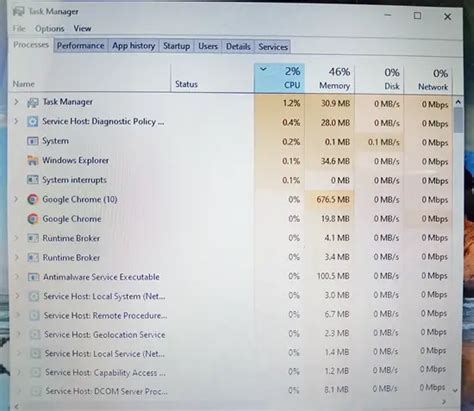Expand Service Host: Geolocation Service group
The image size is (474, 411).
pyautogui.click(x=19, y=334)
